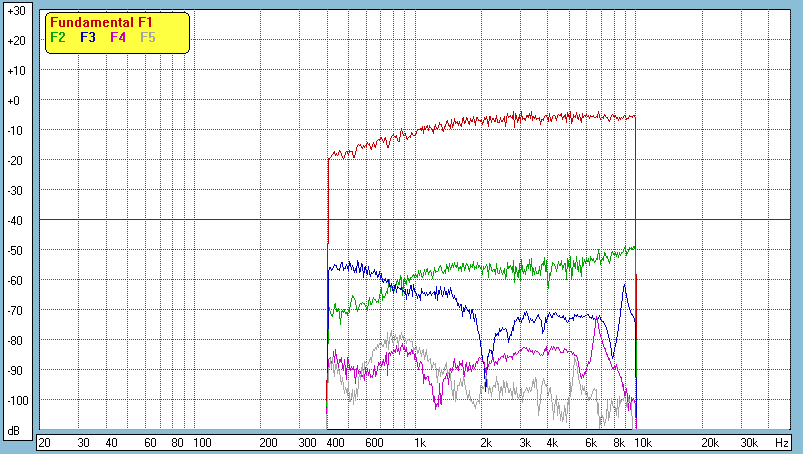Screen dimensions: 803x454
Task: Click the -70 label on the dB axis
Action: click(x=15, y=311)
